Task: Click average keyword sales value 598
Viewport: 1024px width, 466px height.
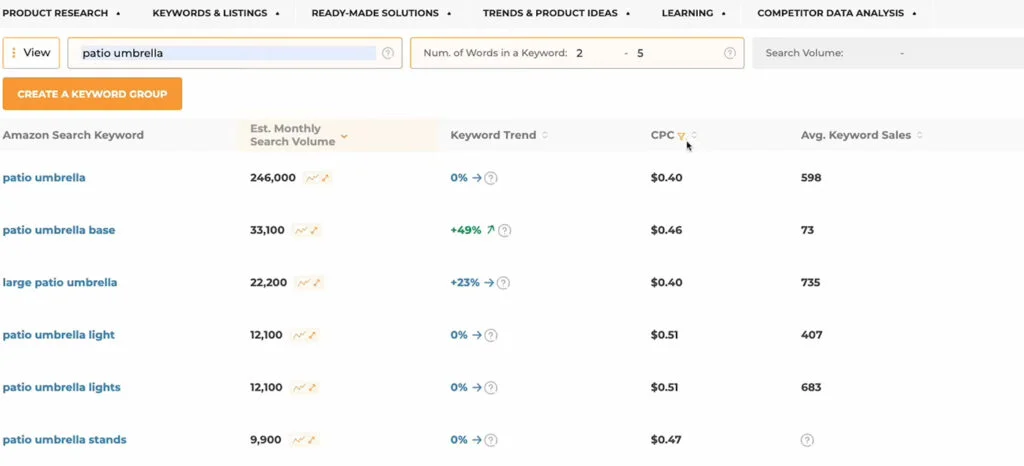Action: coord(811,178)
